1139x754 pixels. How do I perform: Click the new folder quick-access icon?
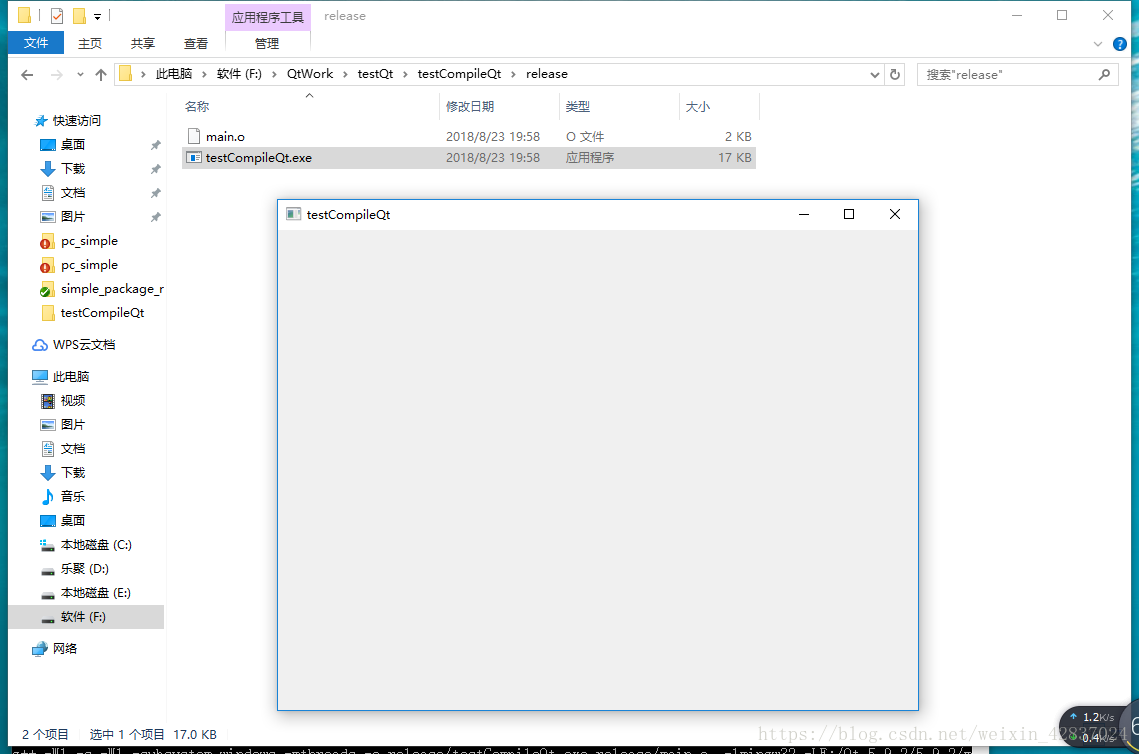79,15
